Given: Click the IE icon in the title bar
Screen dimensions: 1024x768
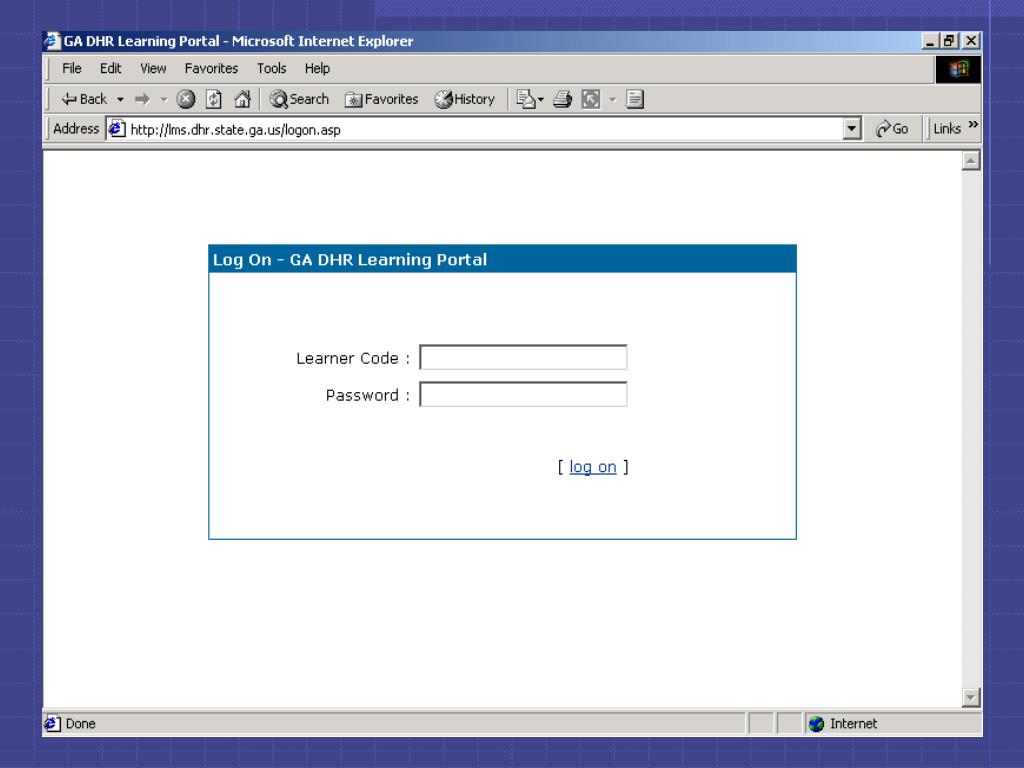Looking at the screenshot, I should 52,40.
